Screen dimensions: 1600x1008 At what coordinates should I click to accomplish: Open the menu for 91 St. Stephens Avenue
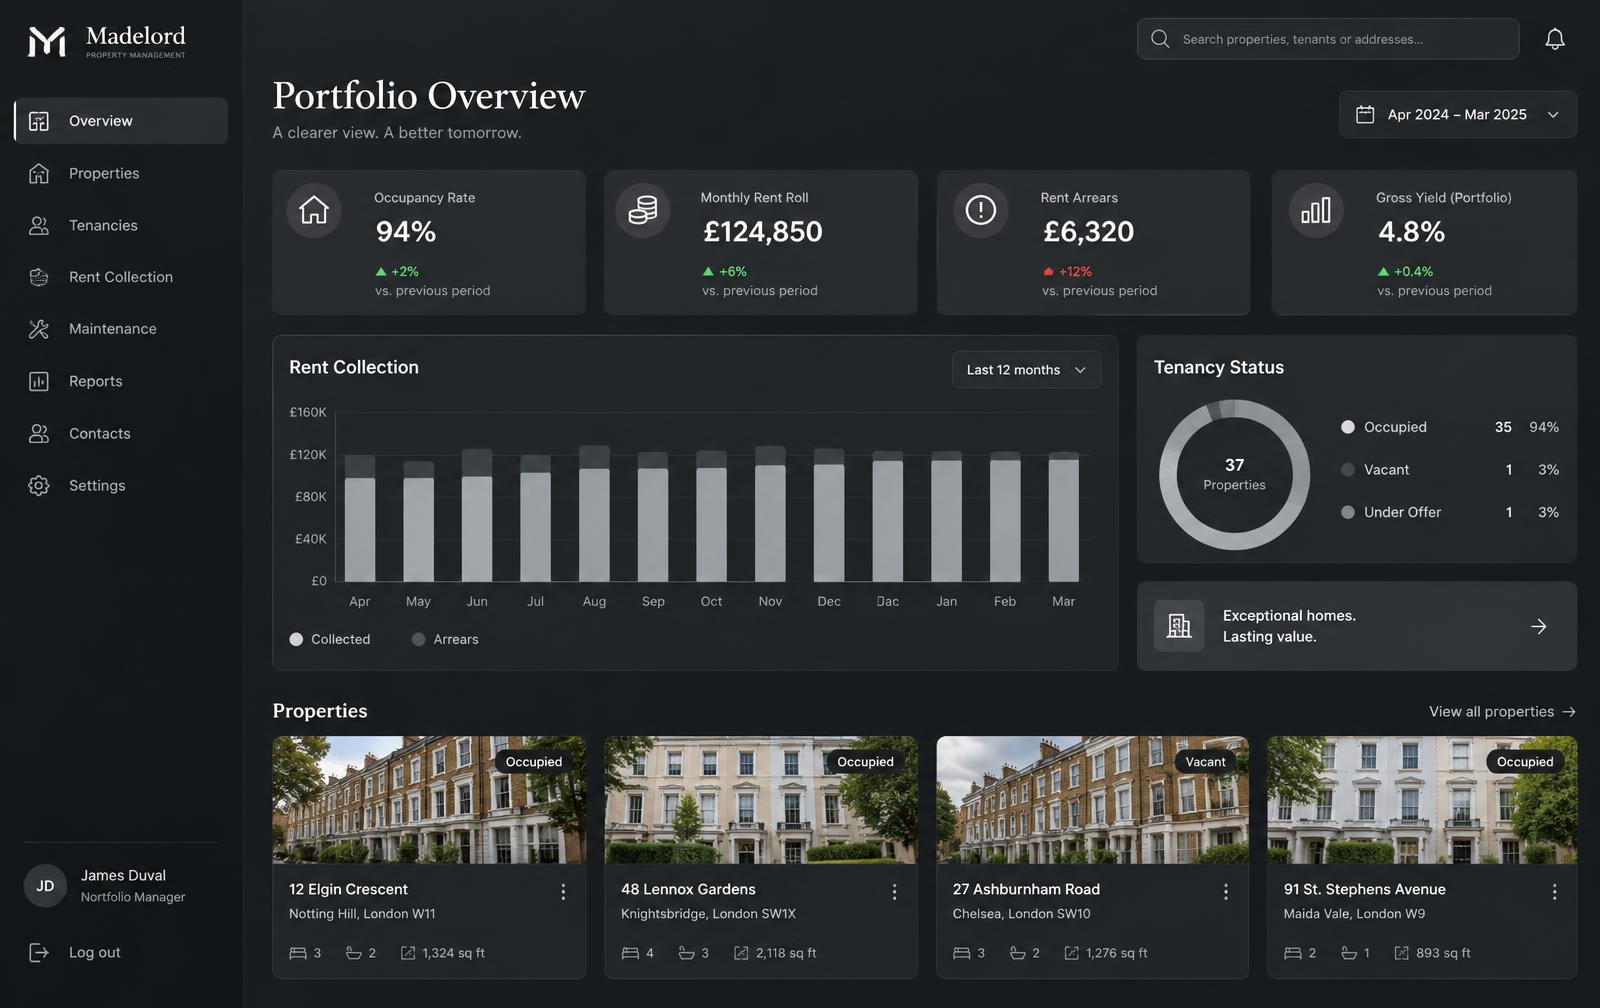tap(1554, 892)
